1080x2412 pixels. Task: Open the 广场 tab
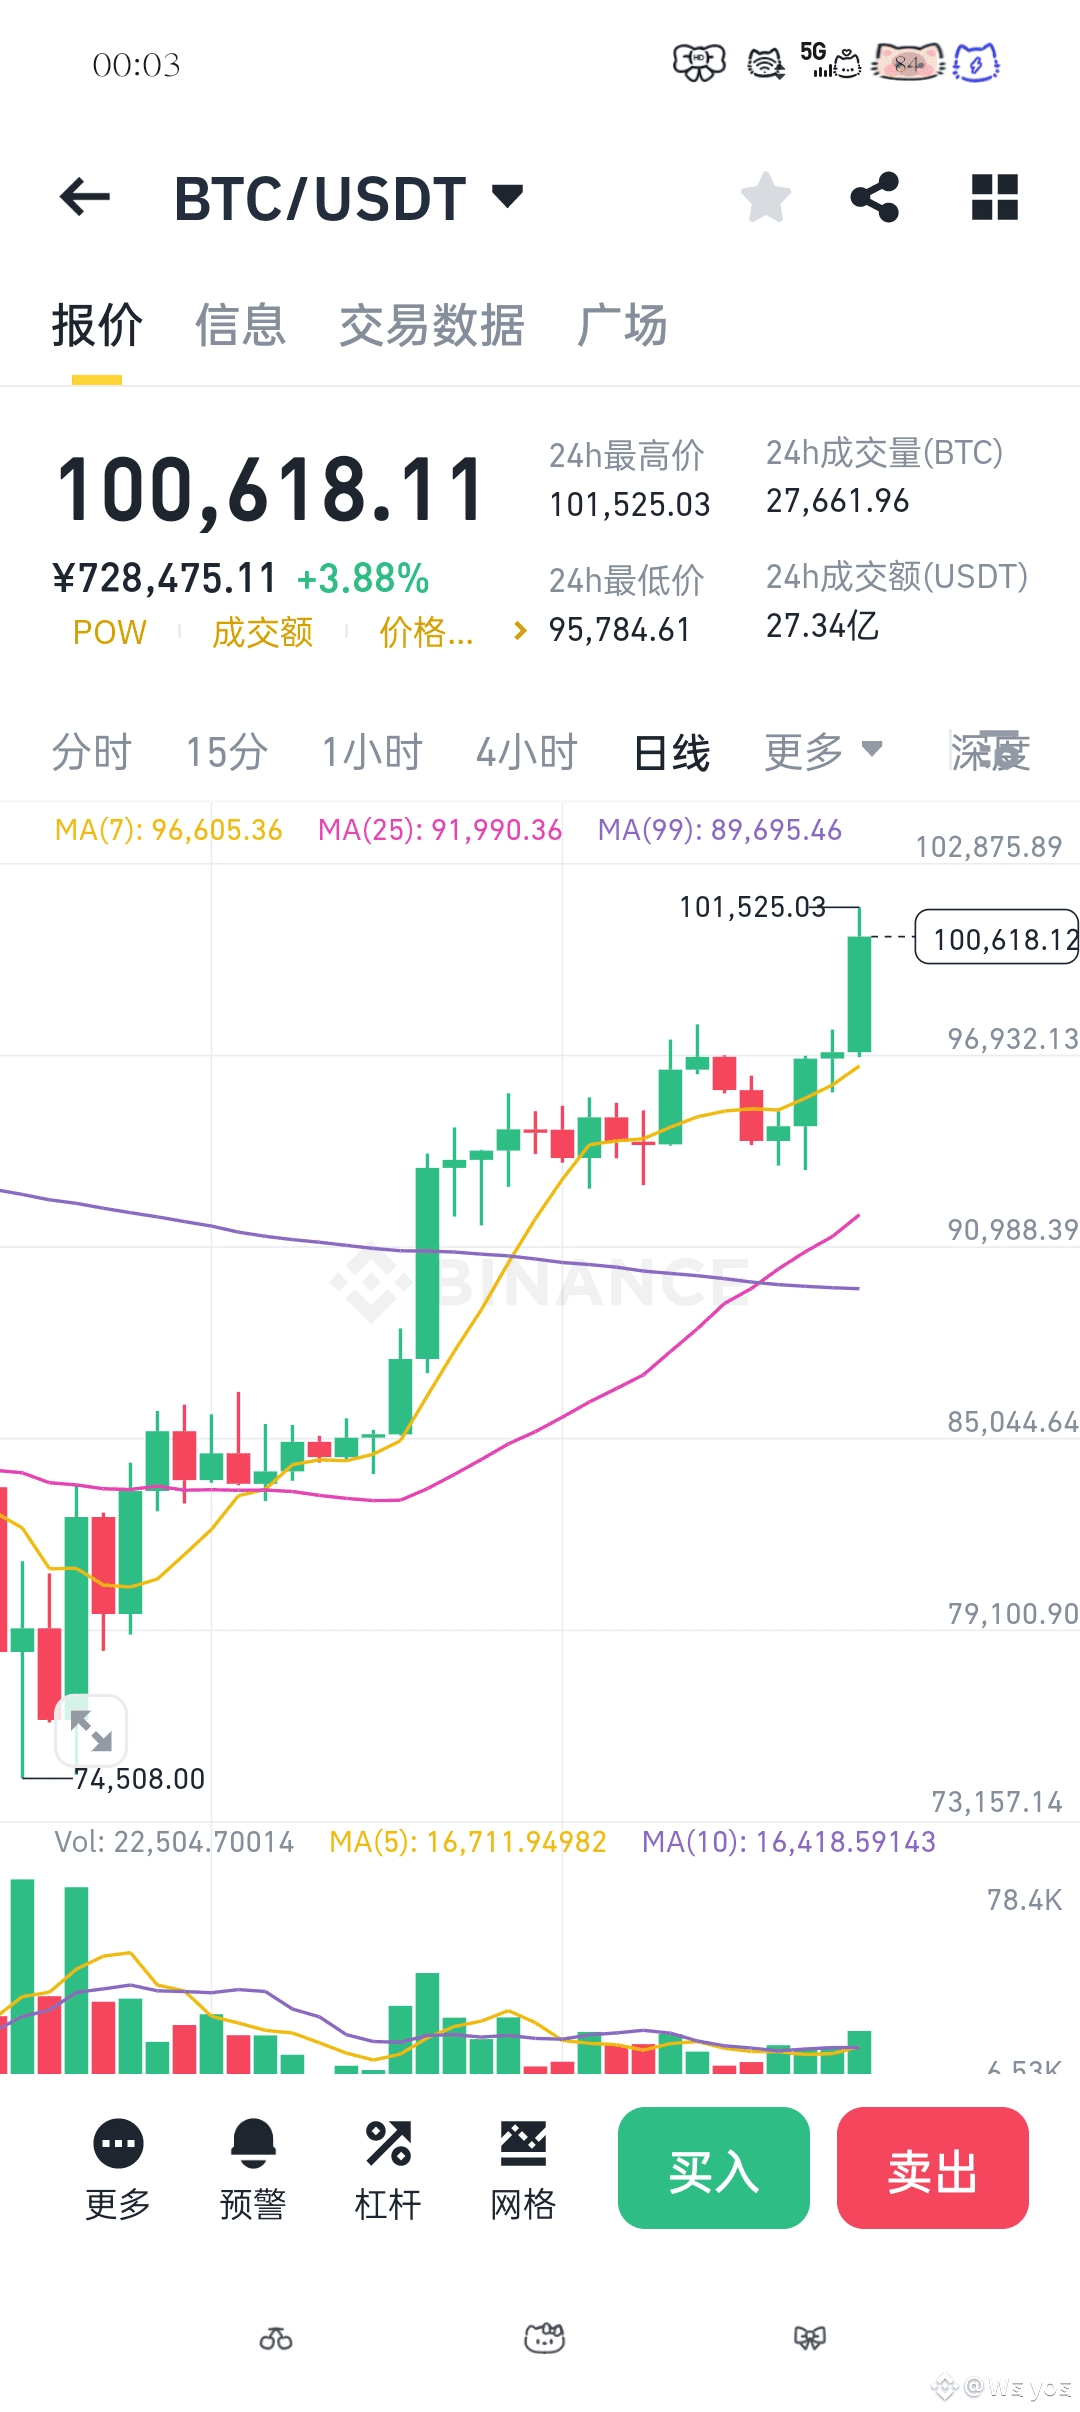click(622, 325)
